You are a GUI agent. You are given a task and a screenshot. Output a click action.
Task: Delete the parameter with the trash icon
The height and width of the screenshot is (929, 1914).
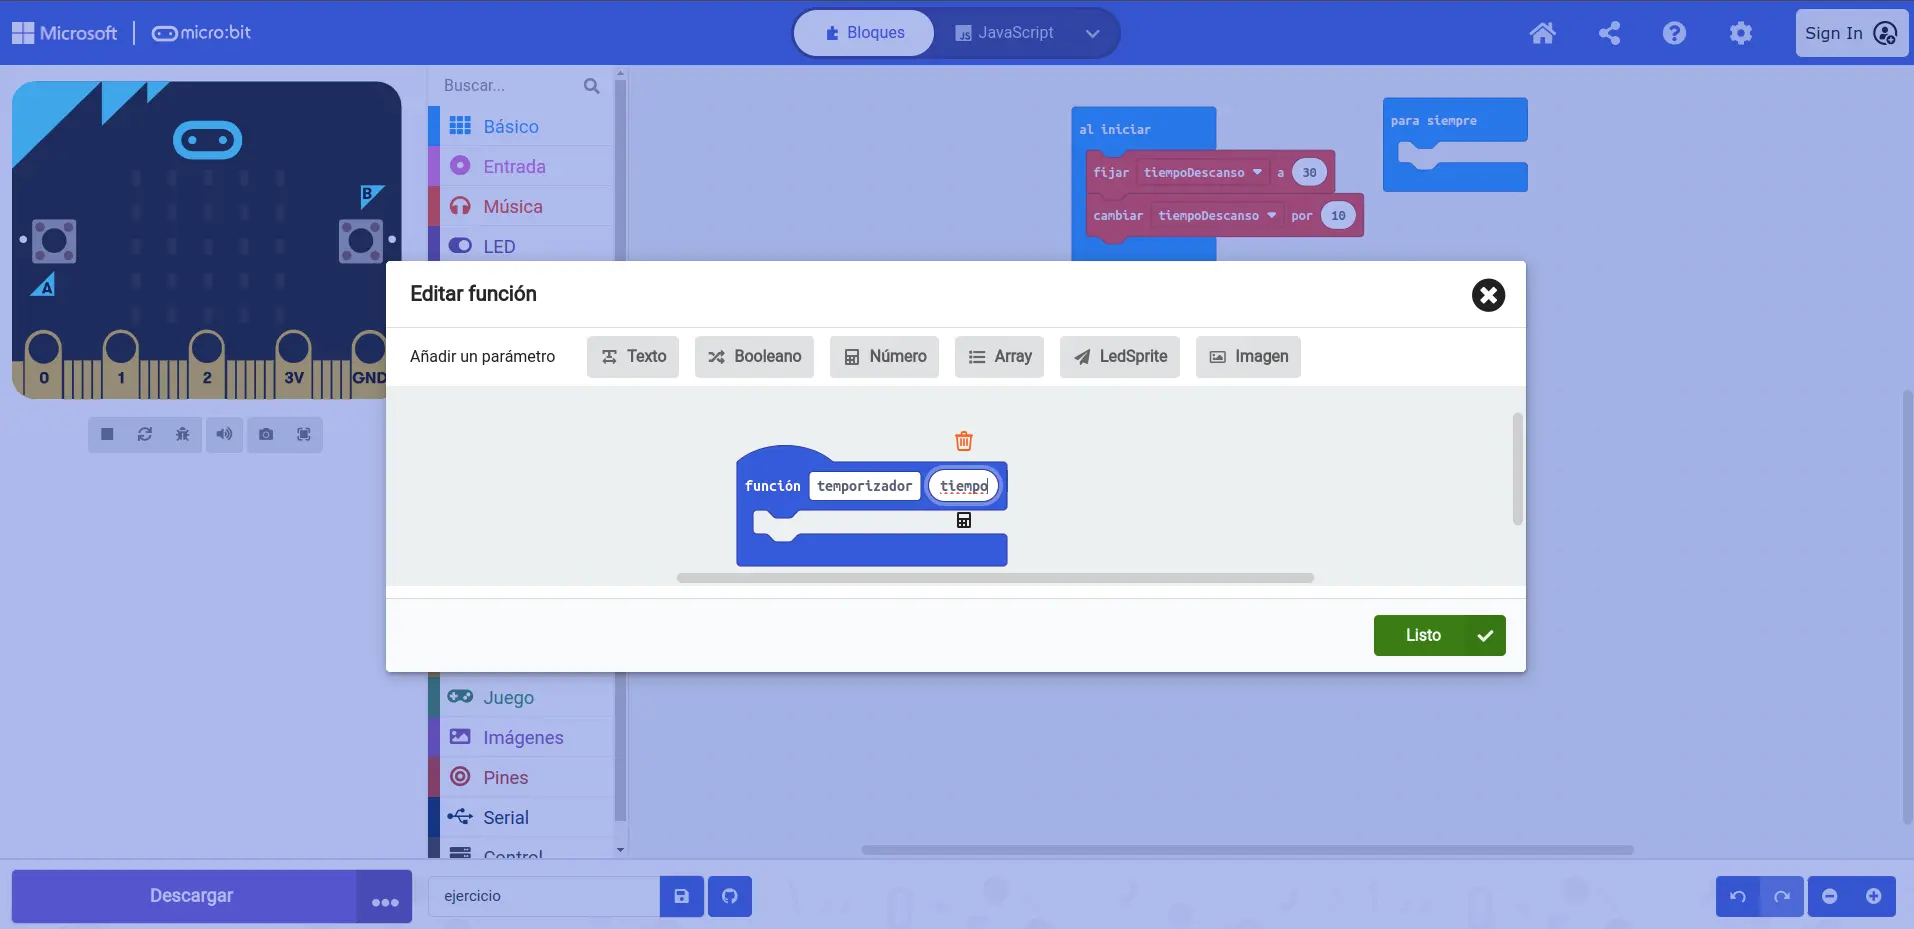963,441
